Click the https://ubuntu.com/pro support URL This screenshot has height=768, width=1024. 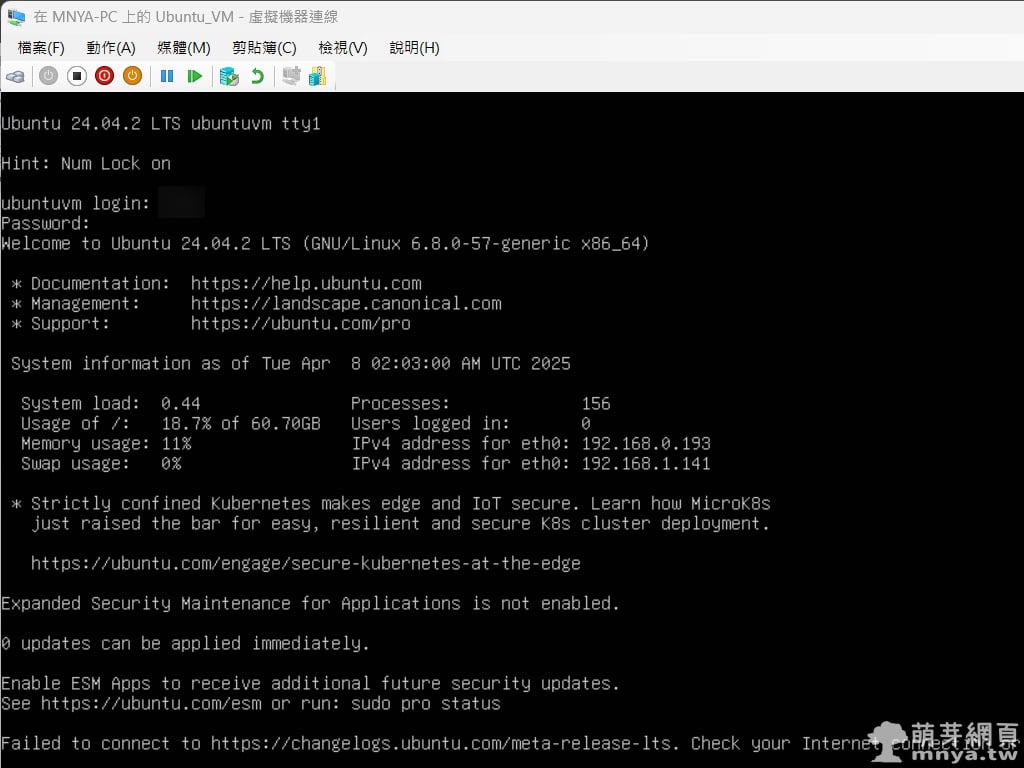pos(300,324)
